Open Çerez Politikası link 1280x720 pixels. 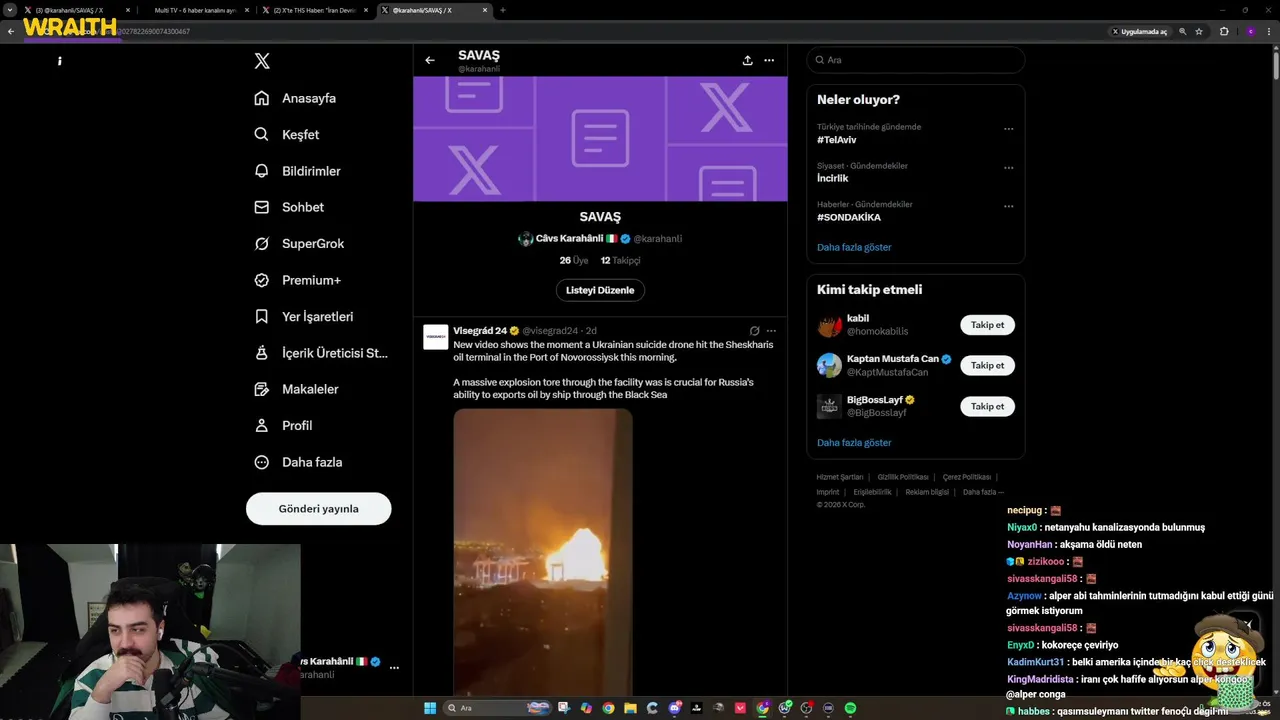click(x=967, y=477)
